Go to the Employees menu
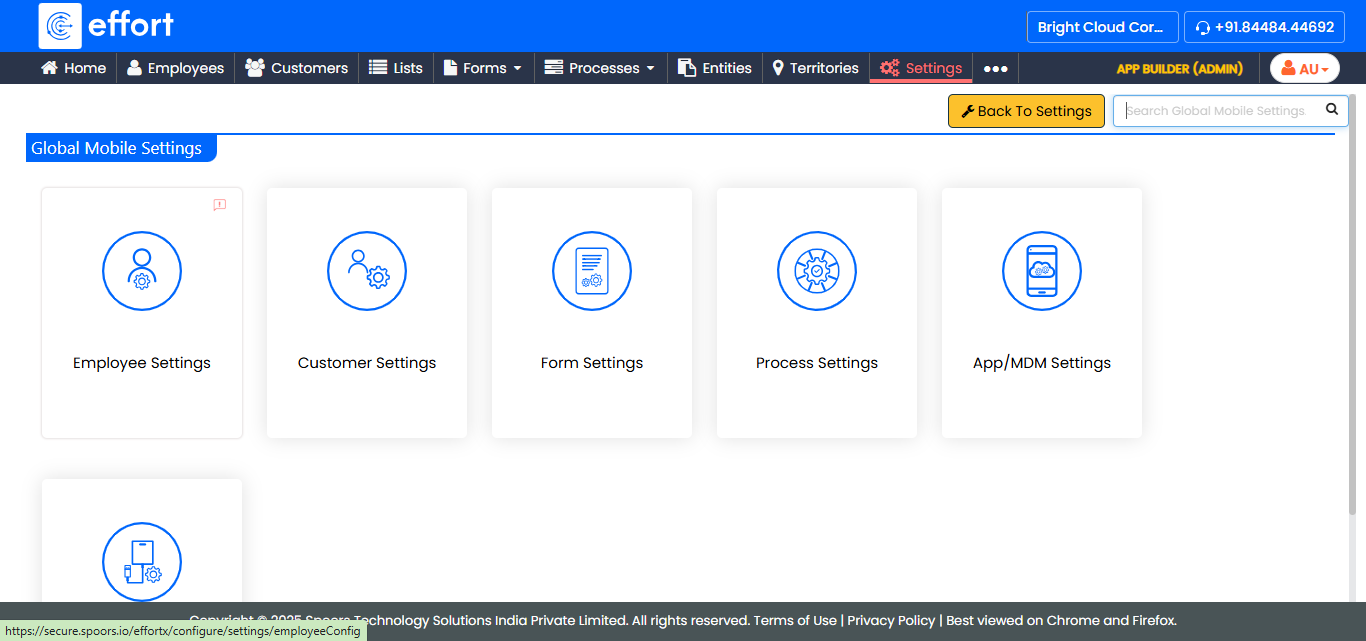Screen dimensions: 1366x641 pyautogui.click(x=175, y=68)
